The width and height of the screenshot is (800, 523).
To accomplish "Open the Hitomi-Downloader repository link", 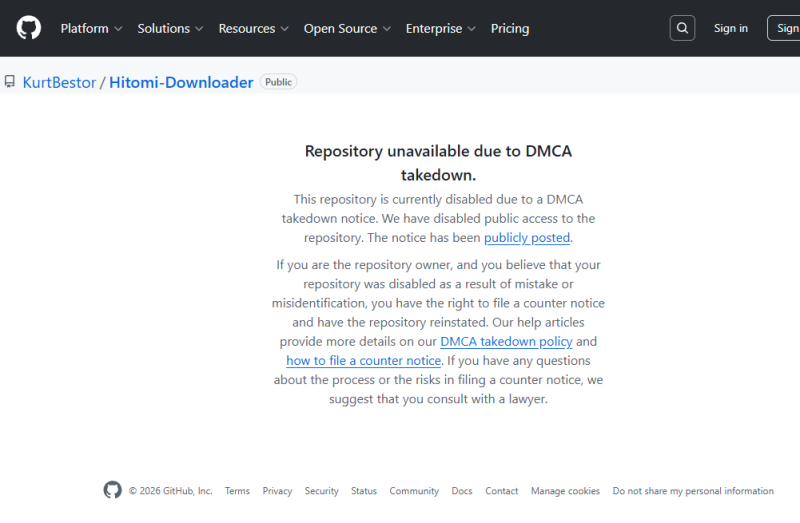I will (181, 82).
